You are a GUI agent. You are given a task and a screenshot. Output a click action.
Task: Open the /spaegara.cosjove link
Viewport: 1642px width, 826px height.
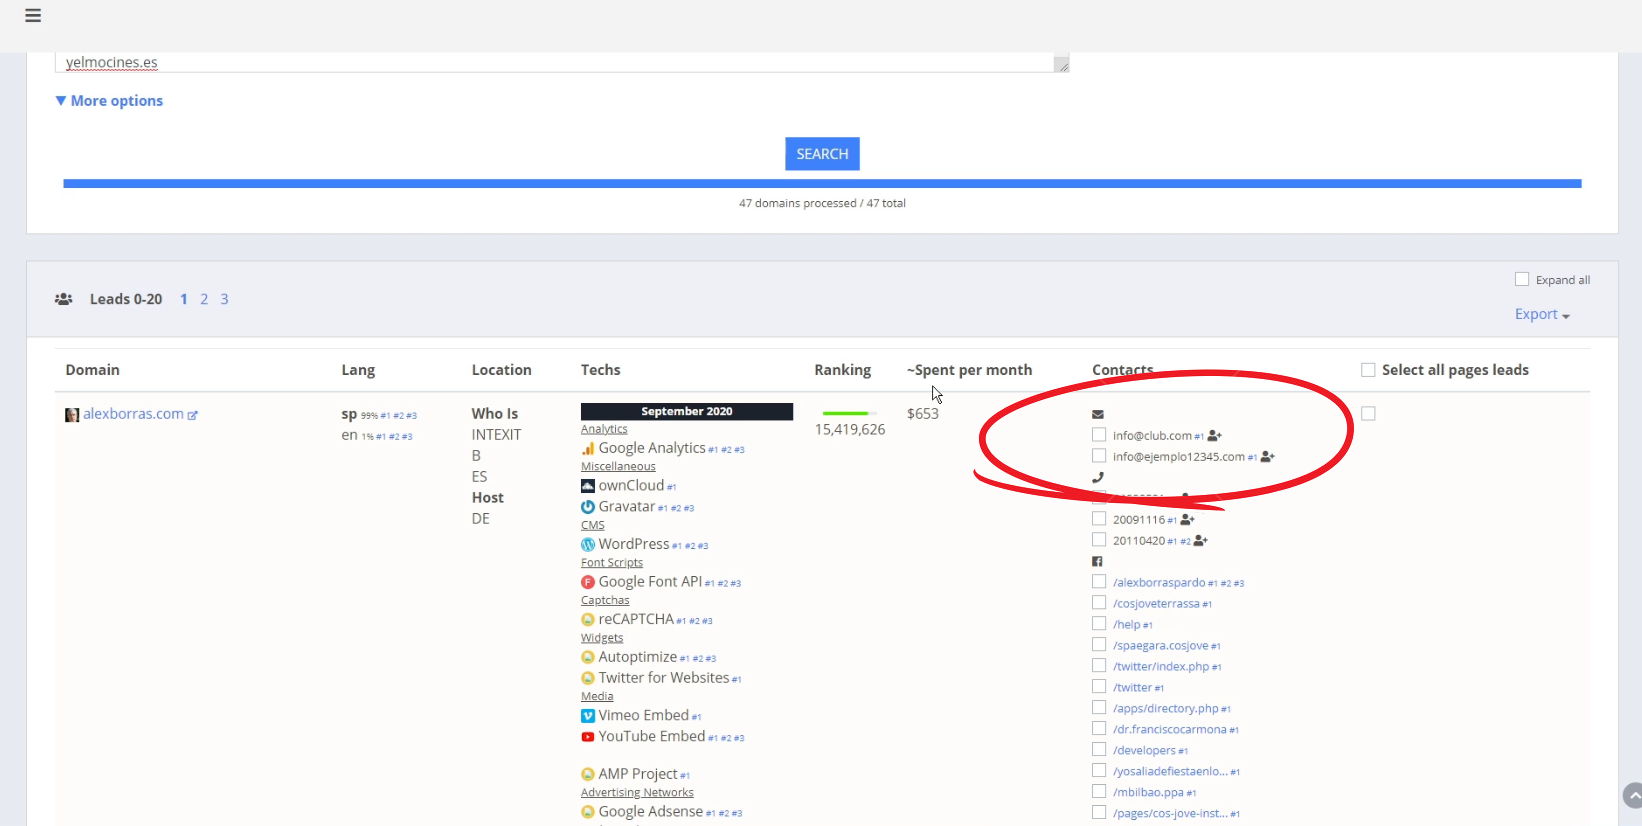[1160, 646]
